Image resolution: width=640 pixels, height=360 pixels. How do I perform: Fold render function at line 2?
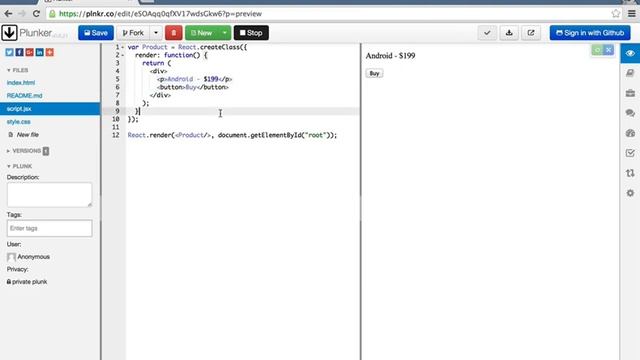[122, 55]
